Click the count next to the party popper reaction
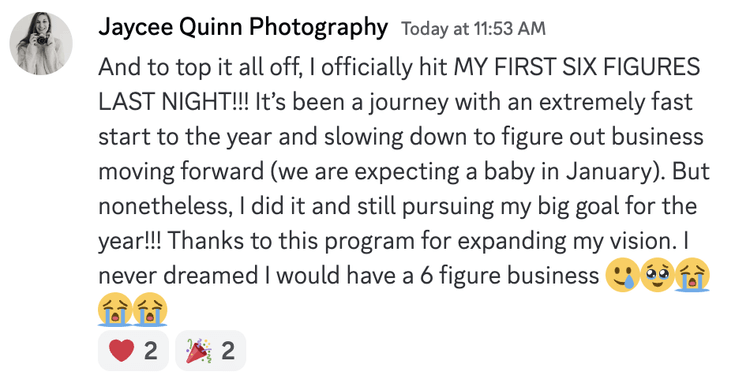 tap(228, 351)
